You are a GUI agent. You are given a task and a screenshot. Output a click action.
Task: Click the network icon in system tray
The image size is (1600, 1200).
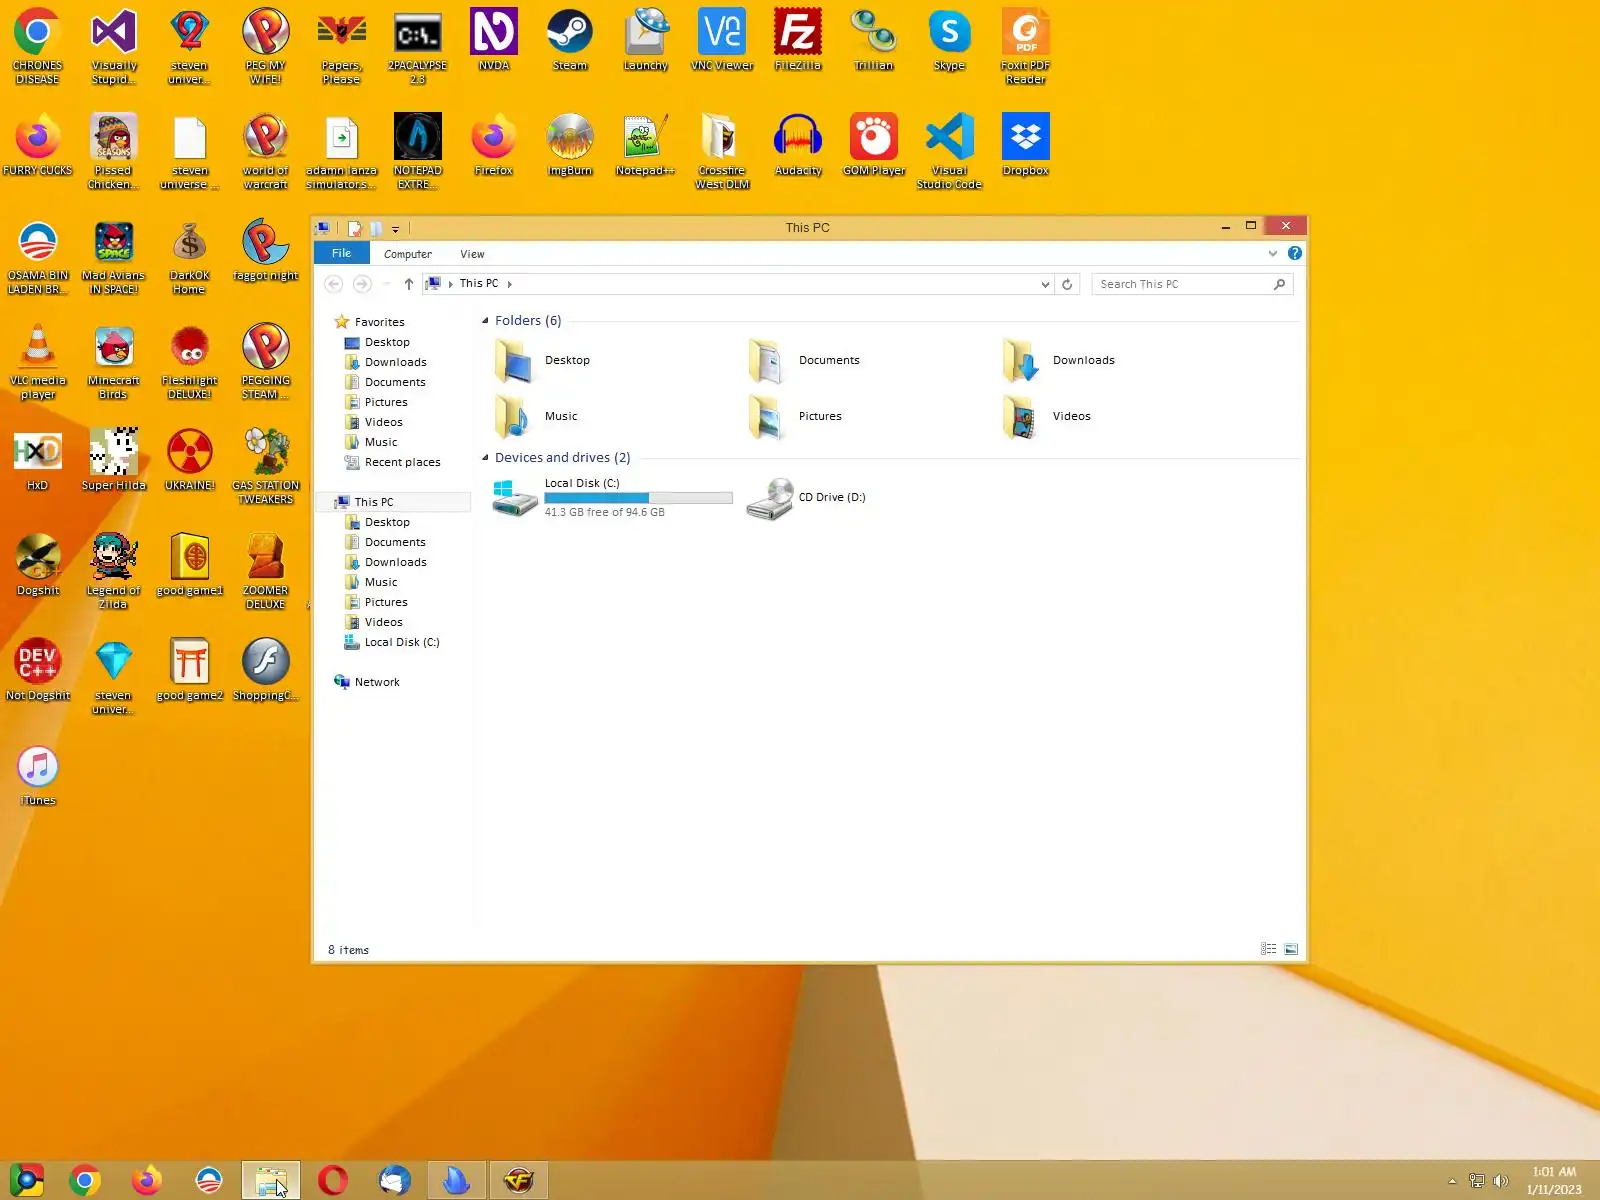click(1477, 1181)
